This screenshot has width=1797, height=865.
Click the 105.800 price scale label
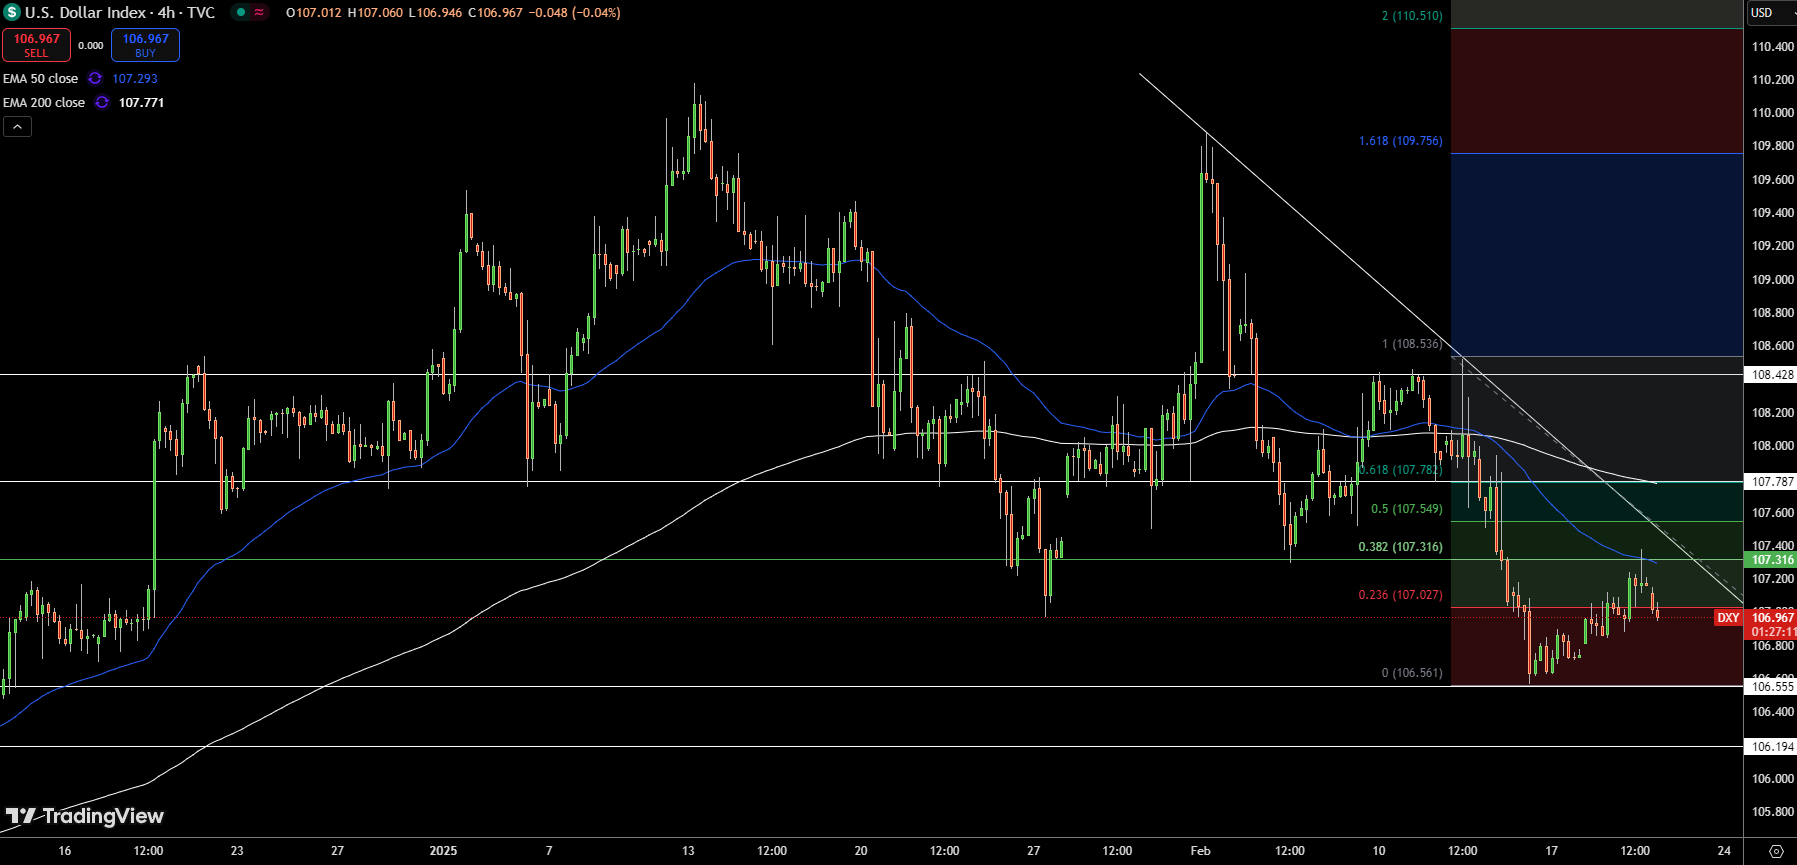(1772, 812)
